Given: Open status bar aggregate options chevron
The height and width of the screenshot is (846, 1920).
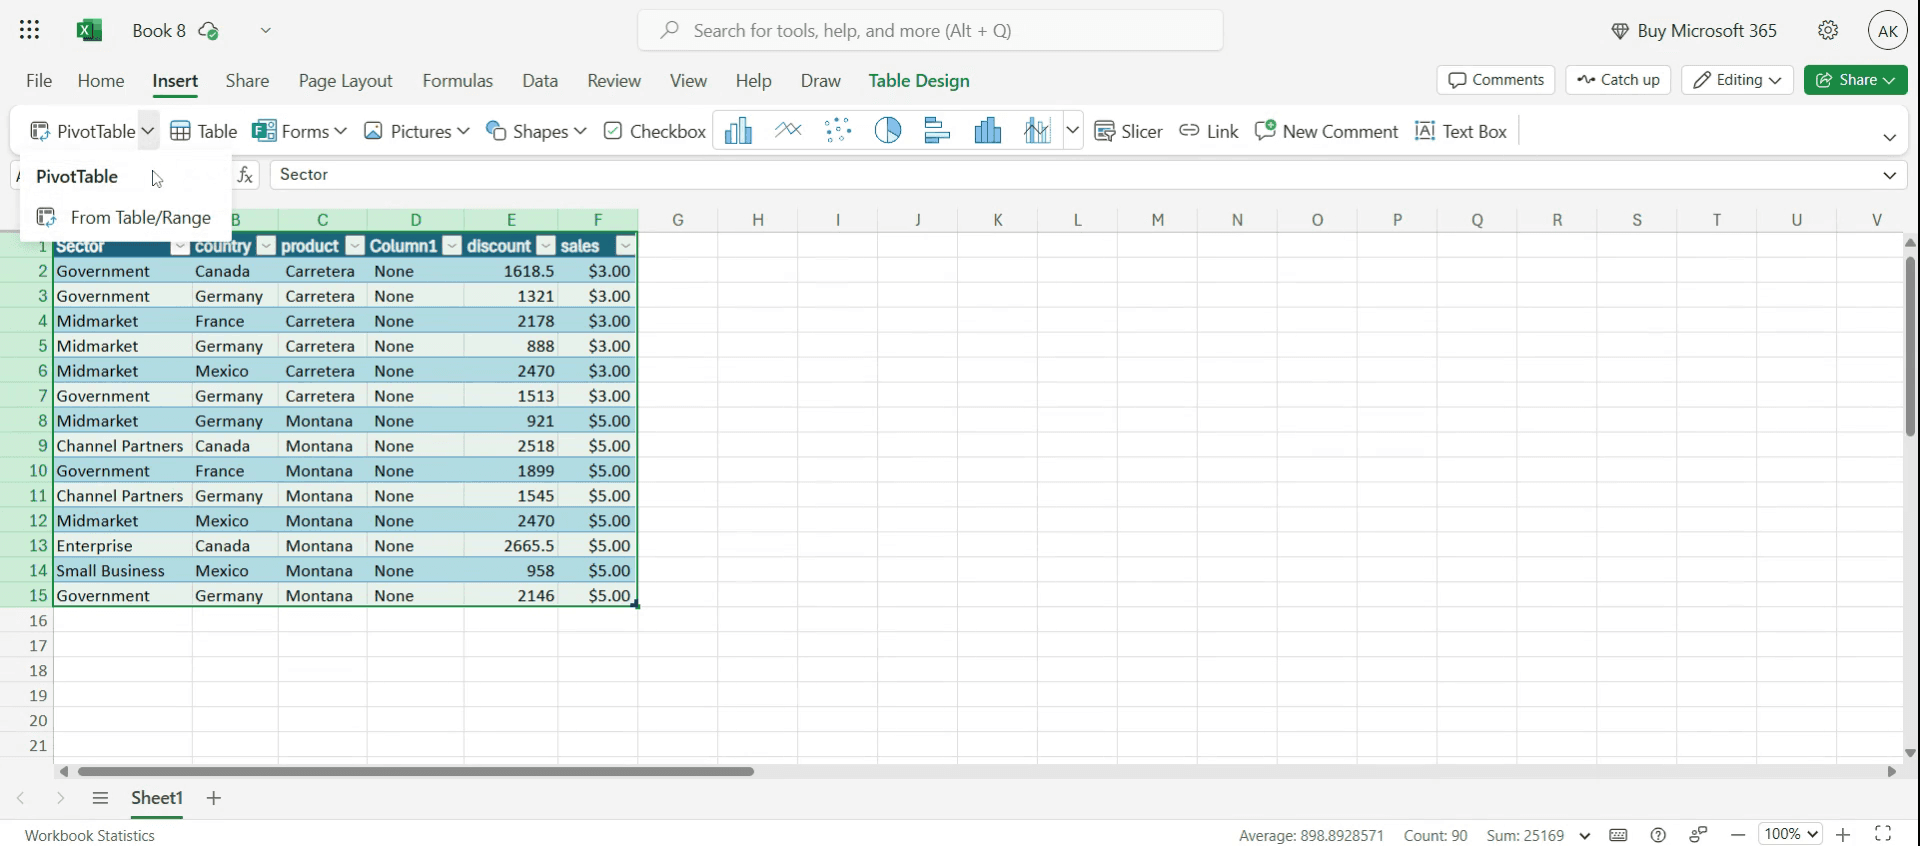Looking at the screenshot, I should click(x=1584, y=836).
